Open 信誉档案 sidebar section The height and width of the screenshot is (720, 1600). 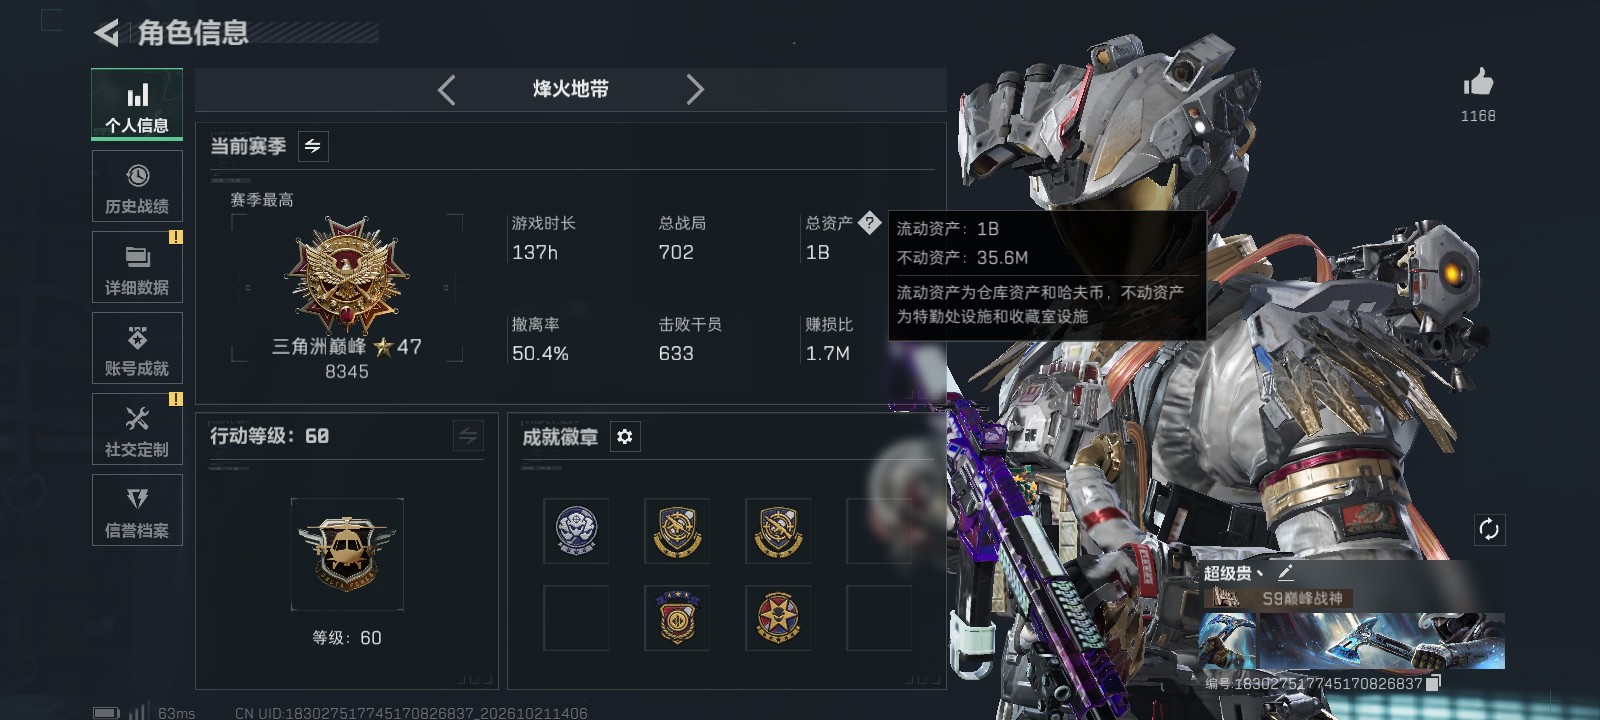click(137, 511)
